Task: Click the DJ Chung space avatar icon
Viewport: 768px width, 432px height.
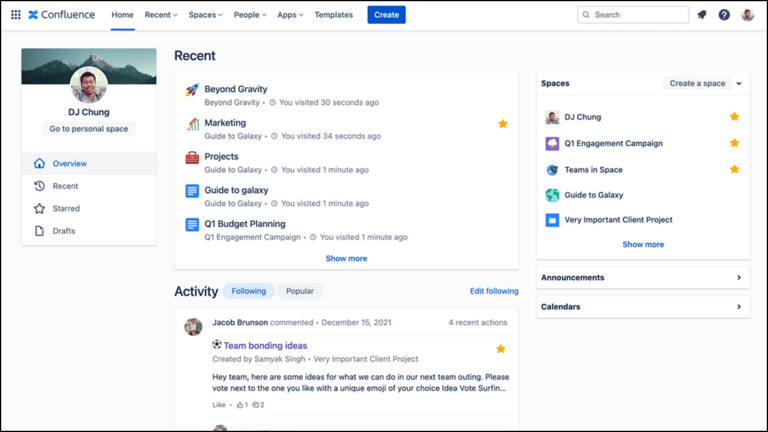Action: coord(552,117)
